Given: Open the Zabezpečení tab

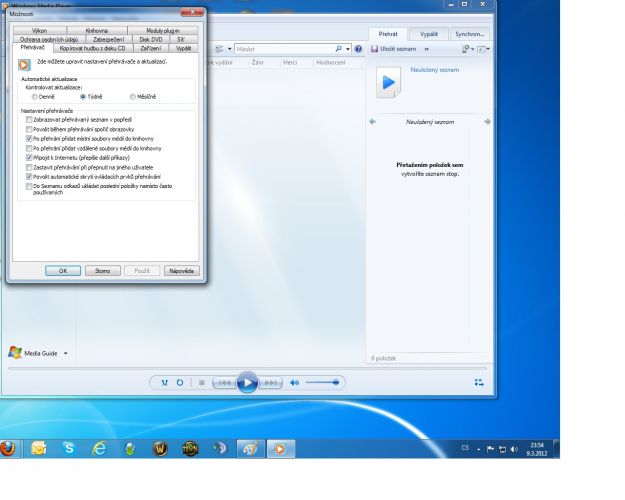Looking at the screenshot, I should tap(108, 39).
